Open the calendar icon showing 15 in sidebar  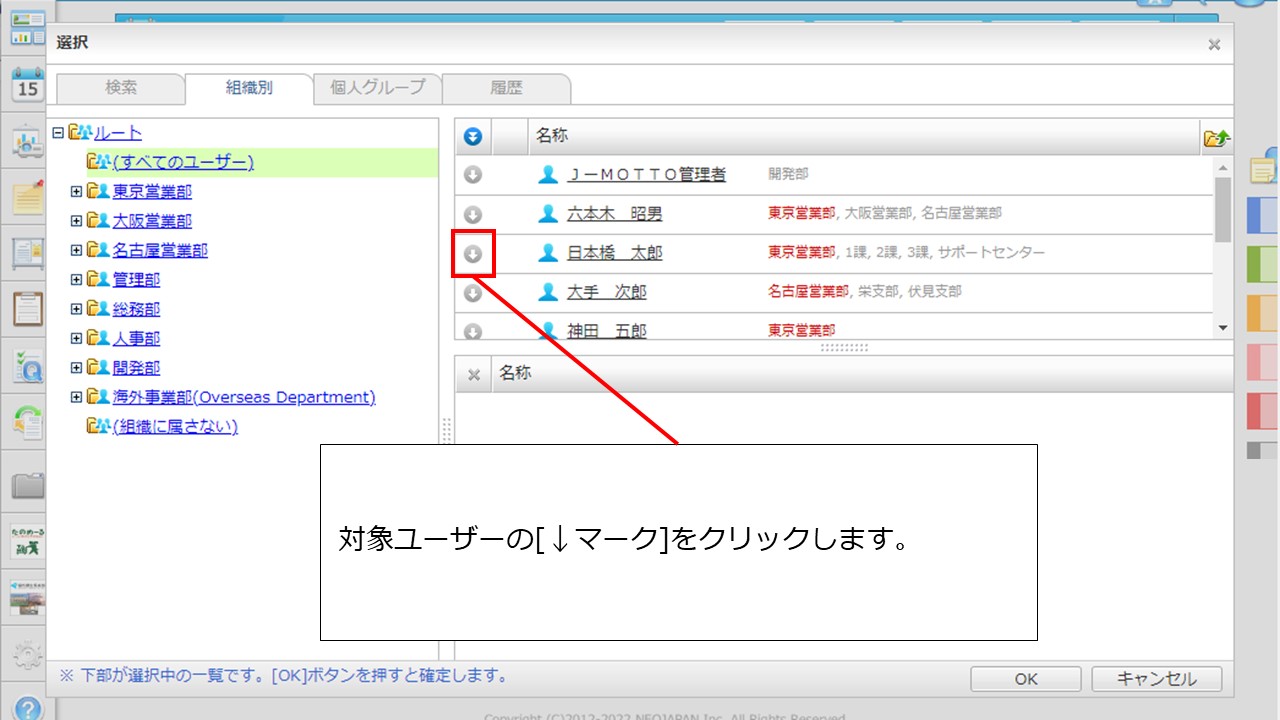(27, 85)
